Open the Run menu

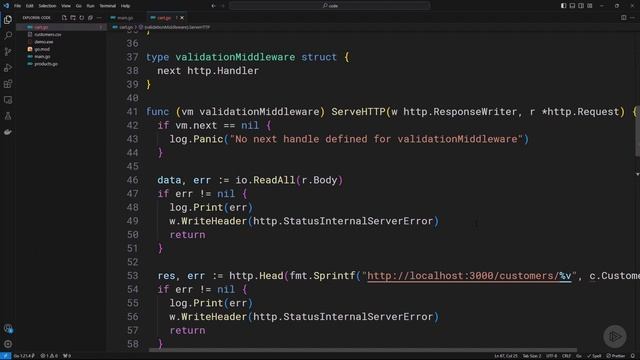pos(91,6)
